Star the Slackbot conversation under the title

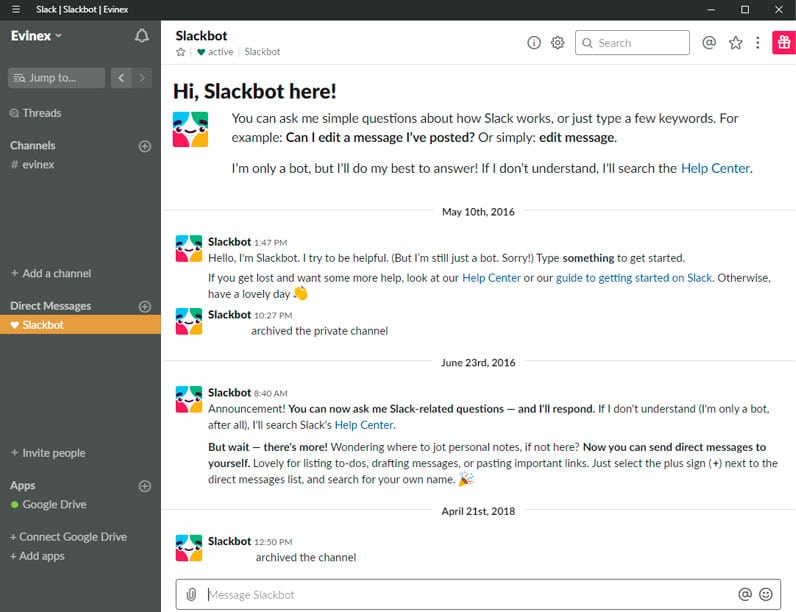point(180,52)
